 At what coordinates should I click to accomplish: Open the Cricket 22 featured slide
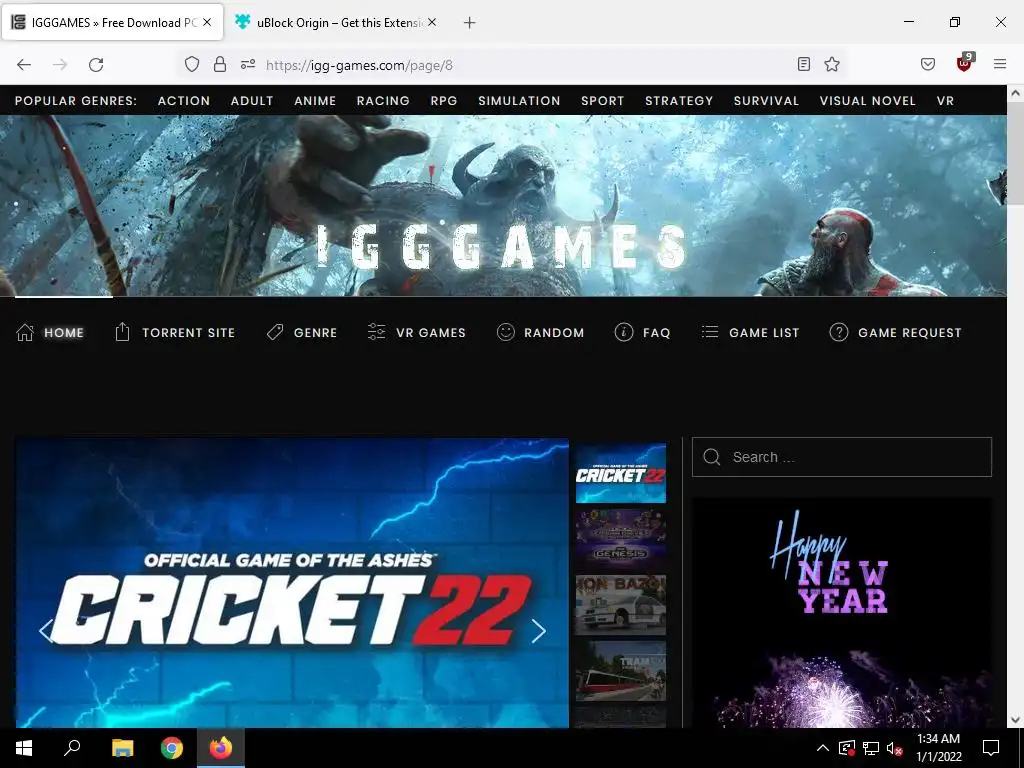tap(292, 583)
